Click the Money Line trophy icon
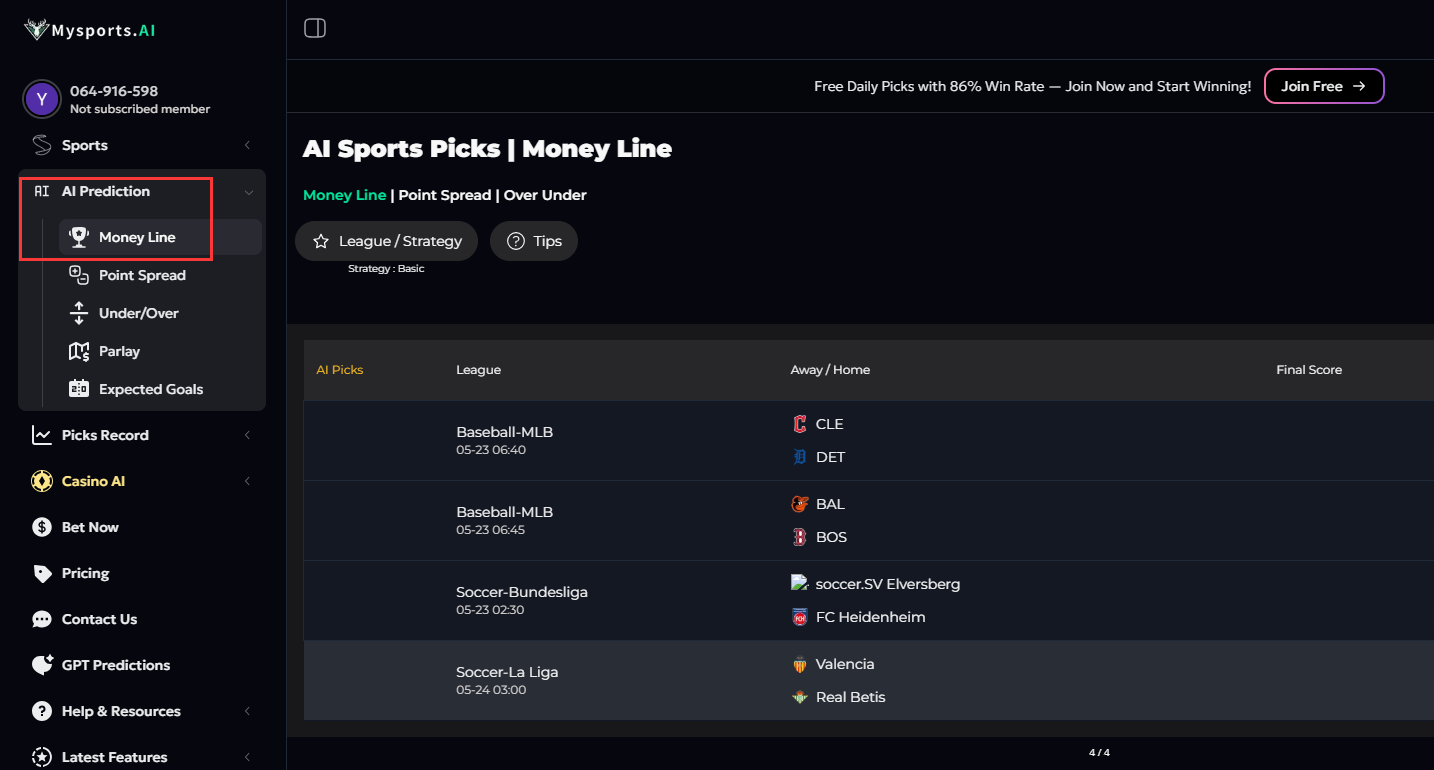 [x=79, y=237]
